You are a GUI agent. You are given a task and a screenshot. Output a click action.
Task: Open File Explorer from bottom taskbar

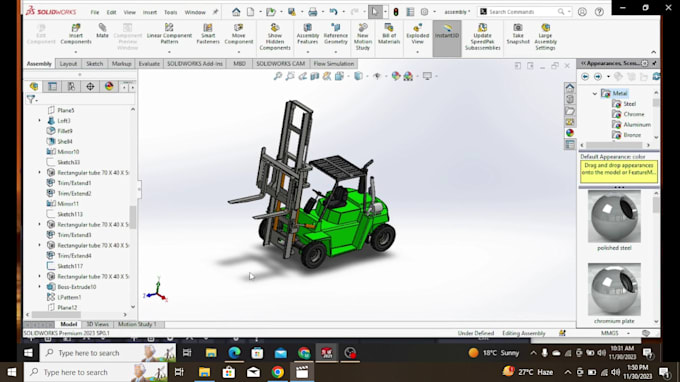(x=204, y=372)
